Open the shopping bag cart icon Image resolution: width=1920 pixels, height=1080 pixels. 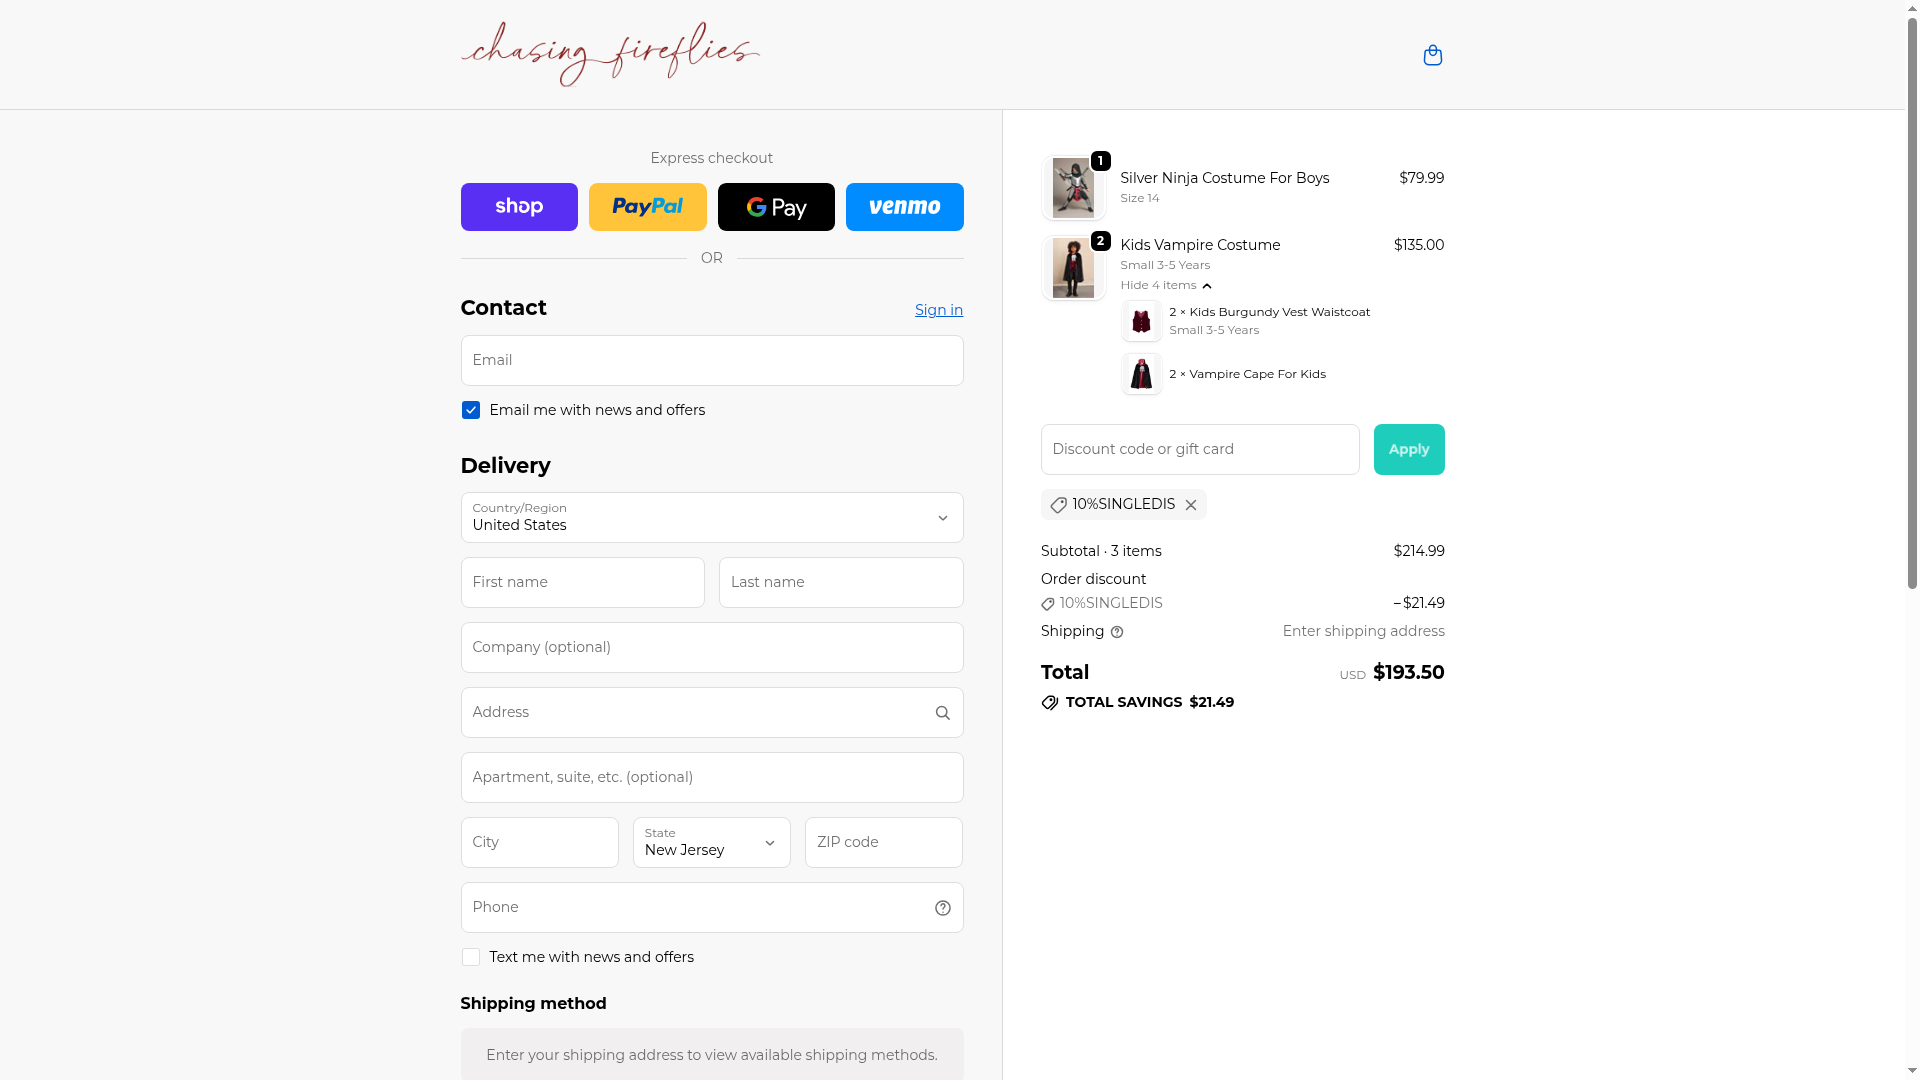1432,55
